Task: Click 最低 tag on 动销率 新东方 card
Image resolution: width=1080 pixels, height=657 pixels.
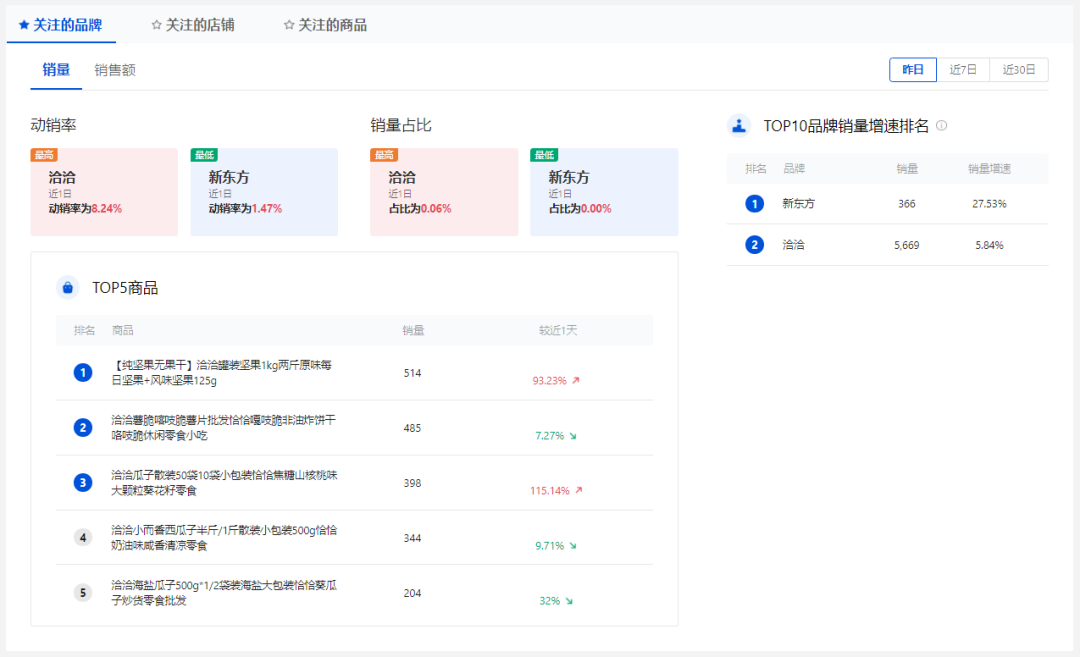Action: click(x=205, y=155)
